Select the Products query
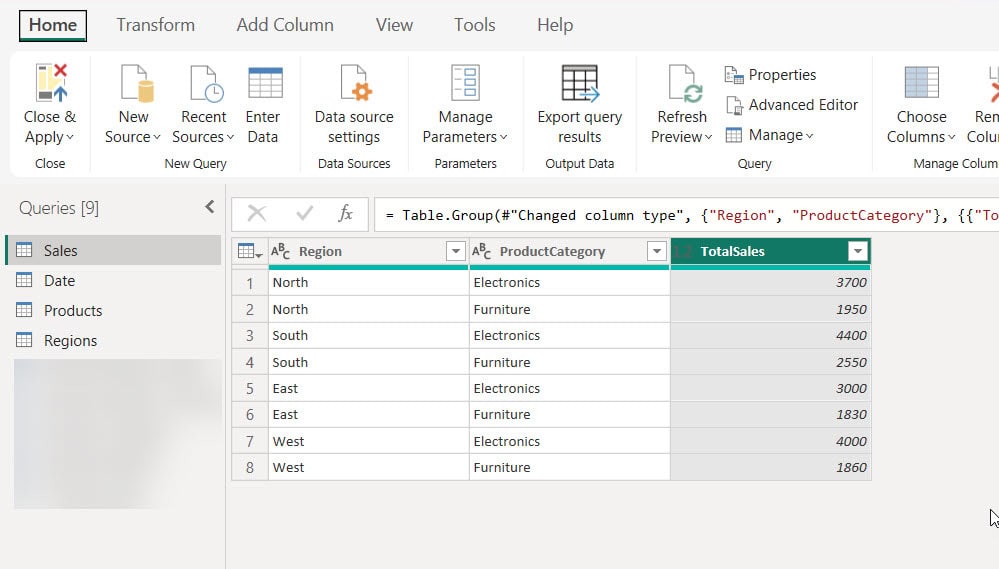Screen dimensions: 999x569 point(114,310)
